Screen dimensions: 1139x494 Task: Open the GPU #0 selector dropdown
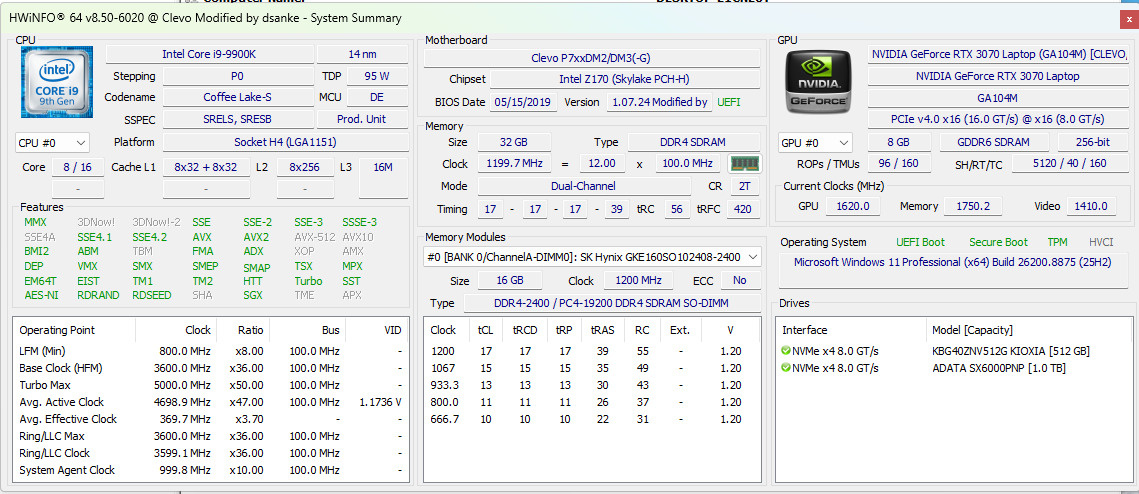click(815, 142)
